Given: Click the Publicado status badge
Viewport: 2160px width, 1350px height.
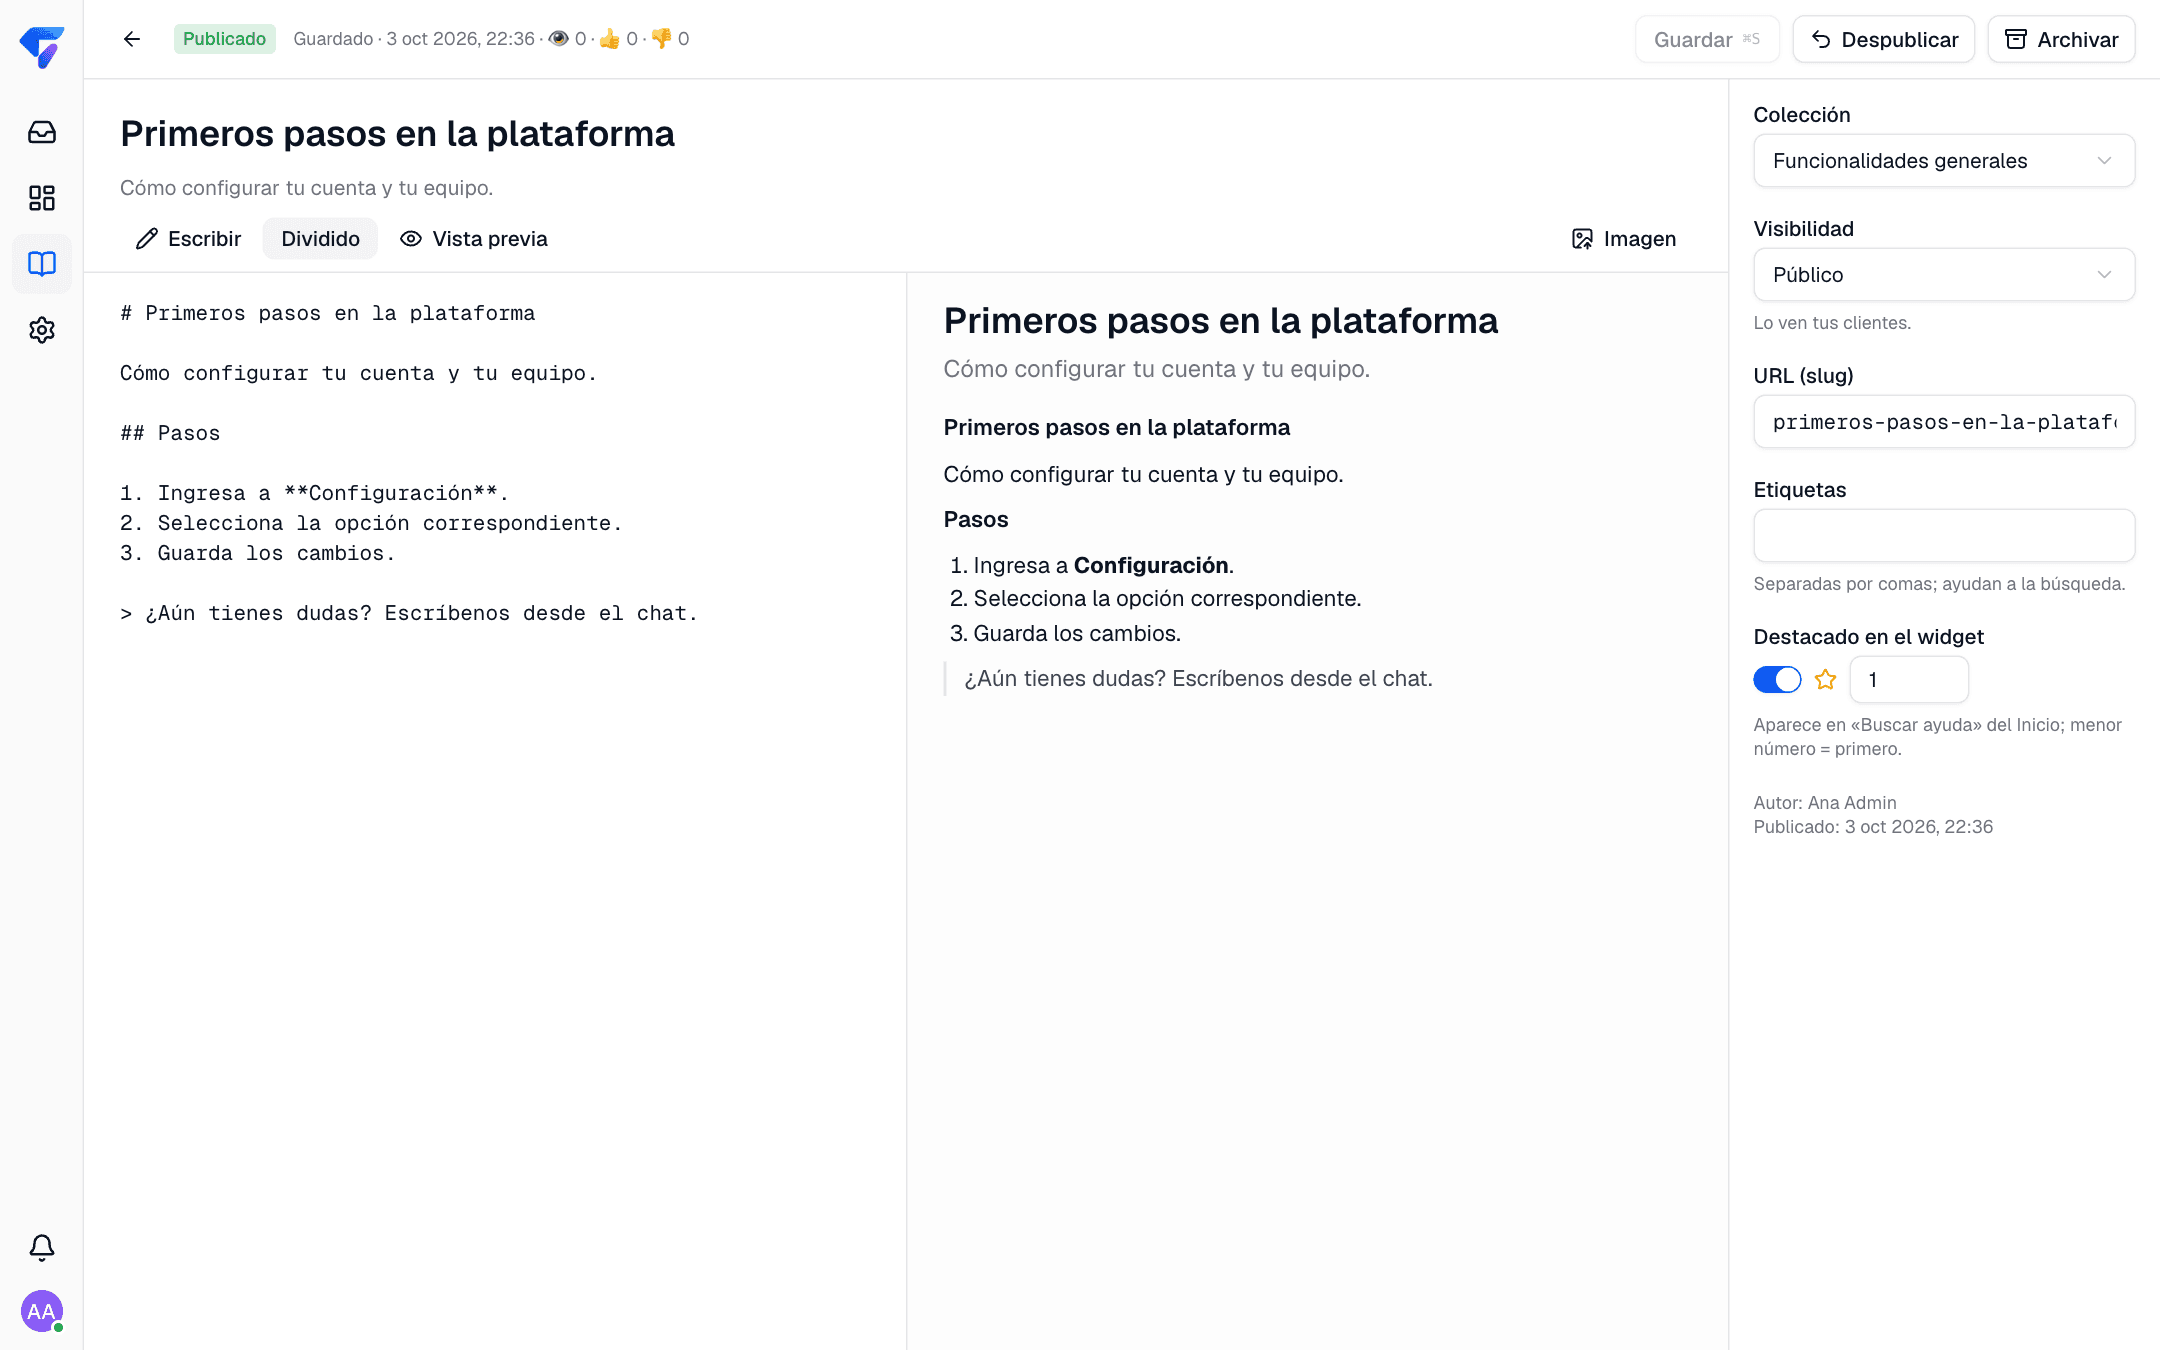Looking at the screenshot, I should (x=224, y=39).
